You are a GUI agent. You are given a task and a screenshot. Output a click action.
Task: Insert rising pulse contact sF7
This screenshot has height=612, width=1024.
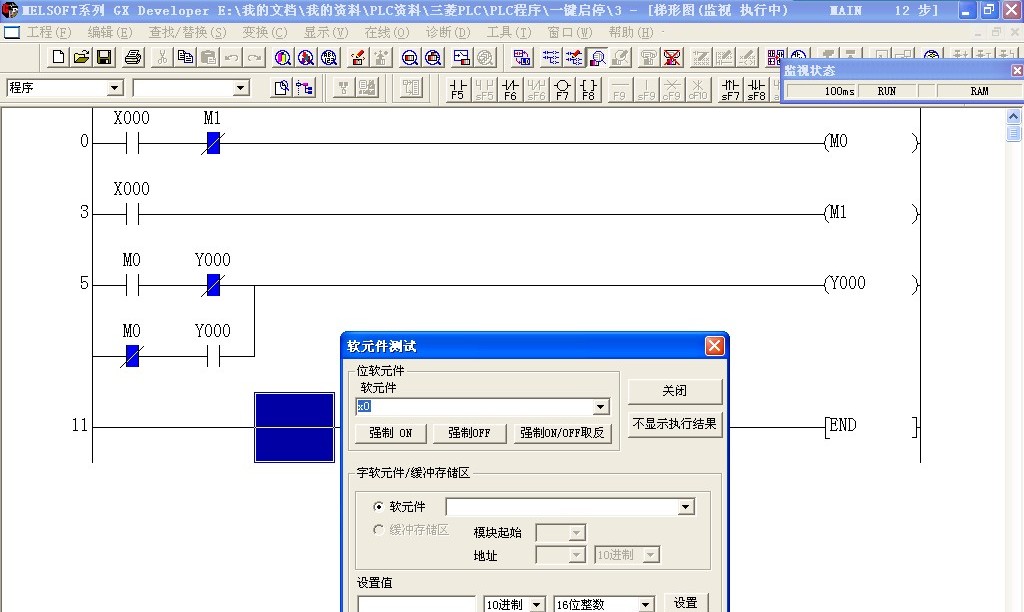[730, 89]
